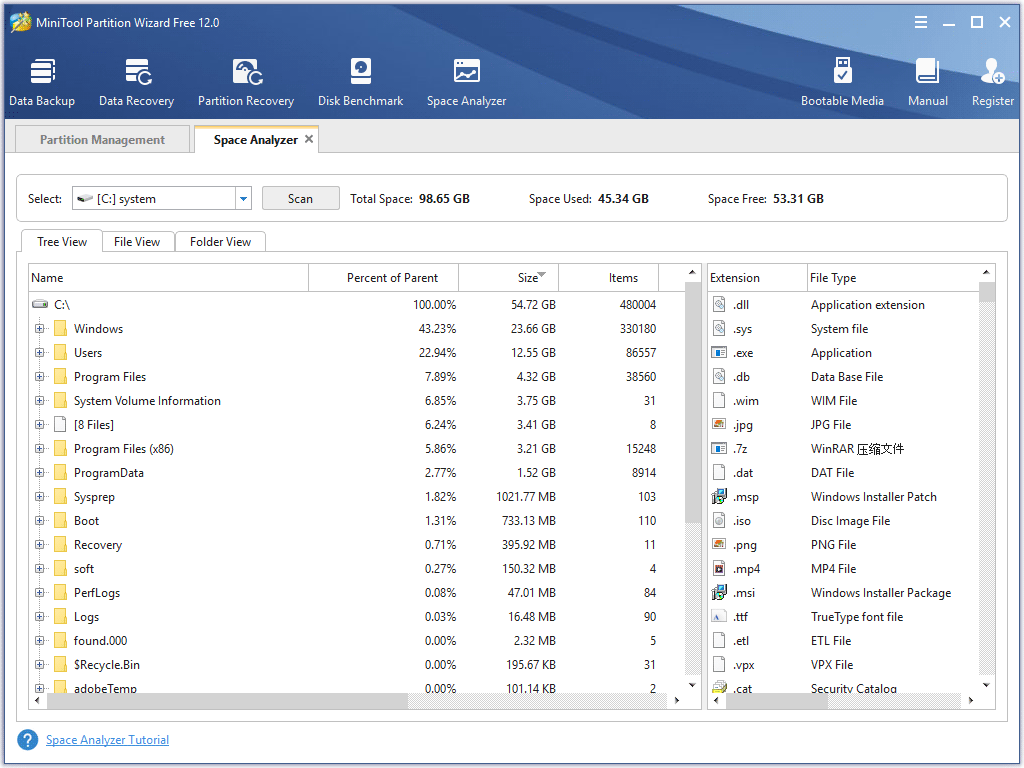The width and height of the screenshot is (1024, 768).
Task: Expand the ProgramData folder node
Action: point(39,473)
